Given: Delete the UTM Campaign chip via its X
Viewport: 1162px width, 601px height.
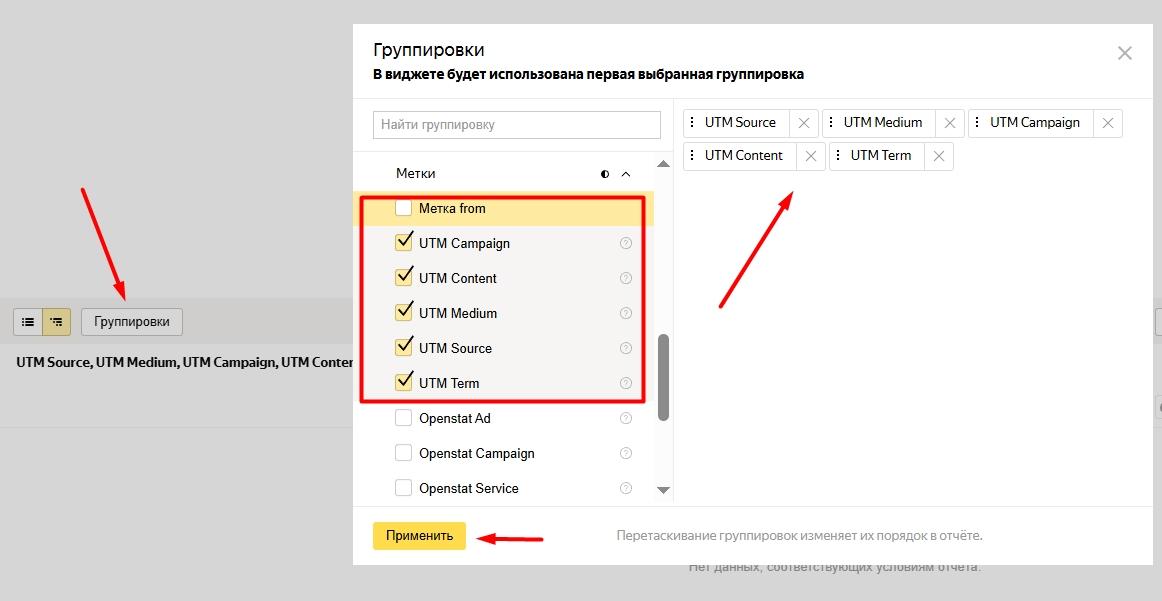Looking at the screenshot, I should (1107, 123).
